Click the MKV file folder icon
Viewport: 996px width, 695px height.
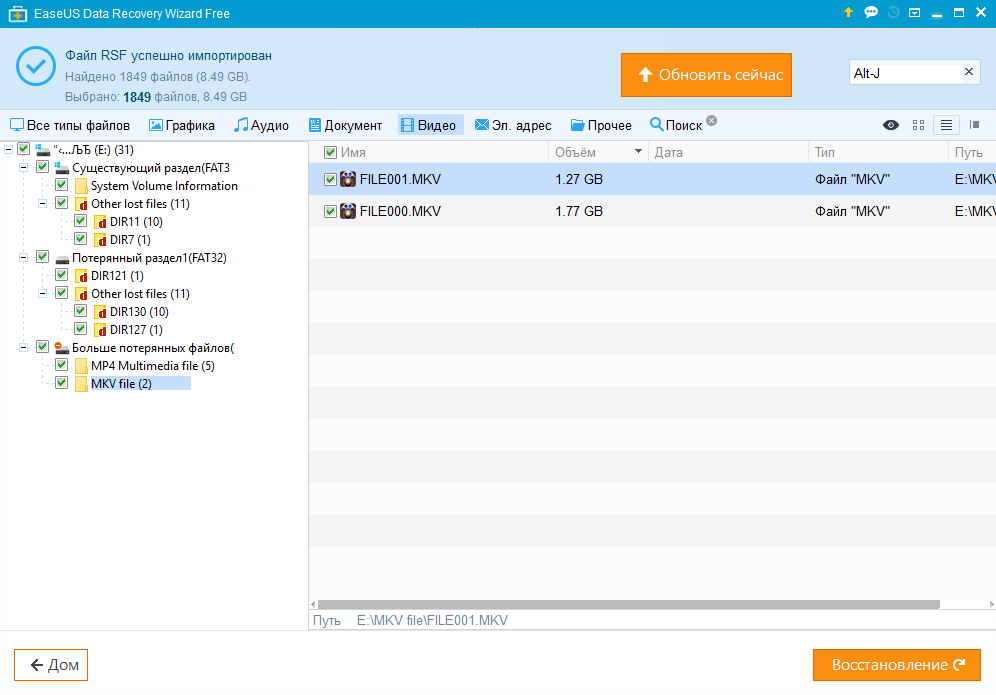click(81, 384)
